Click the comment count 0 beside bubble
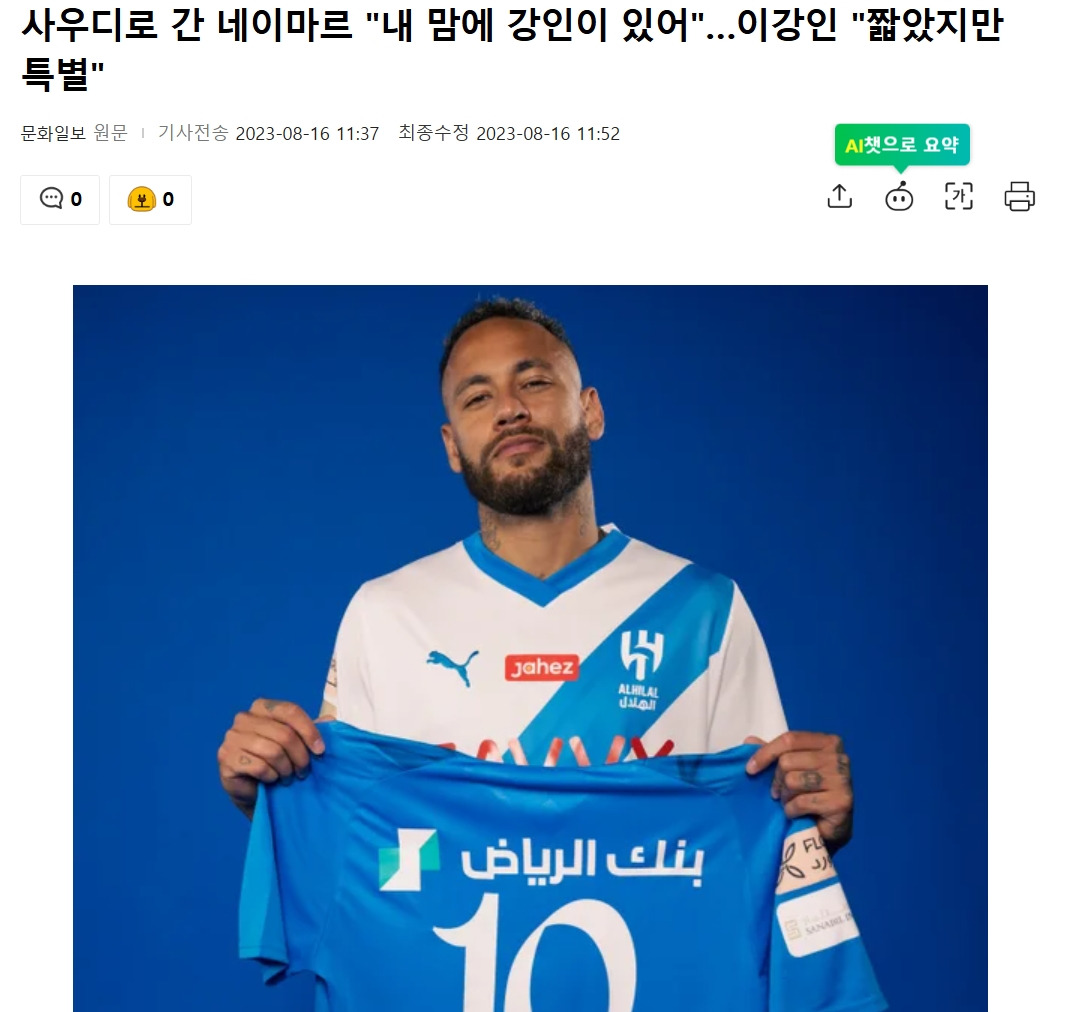Image resolution: width=1080 pixels, height=1012 pixels. (76, 200)
